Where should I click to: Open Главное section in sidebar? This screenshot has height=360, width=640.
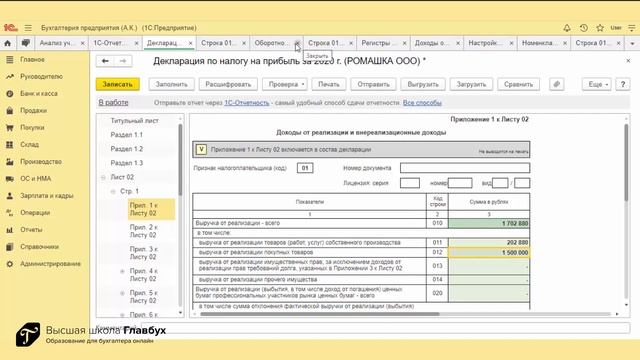pyautogui.click(x=32, y=60)
